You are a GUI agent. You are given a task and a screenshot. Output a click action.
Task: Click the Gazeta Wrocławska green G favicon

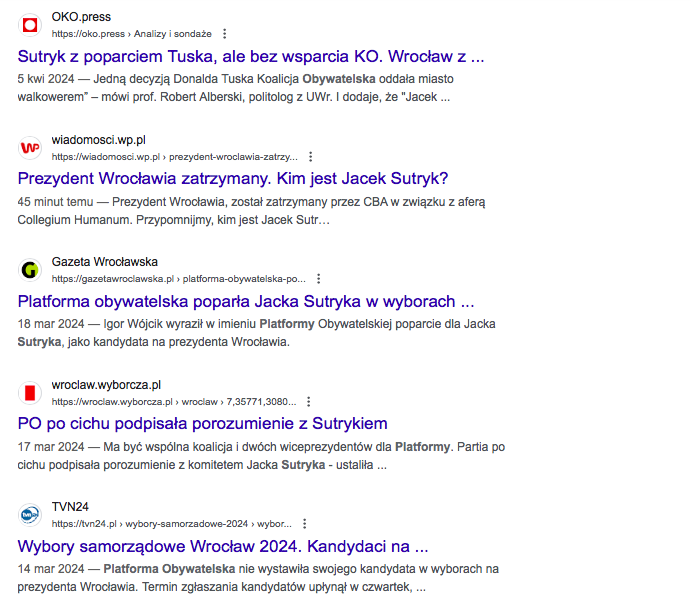coord(30,270)
